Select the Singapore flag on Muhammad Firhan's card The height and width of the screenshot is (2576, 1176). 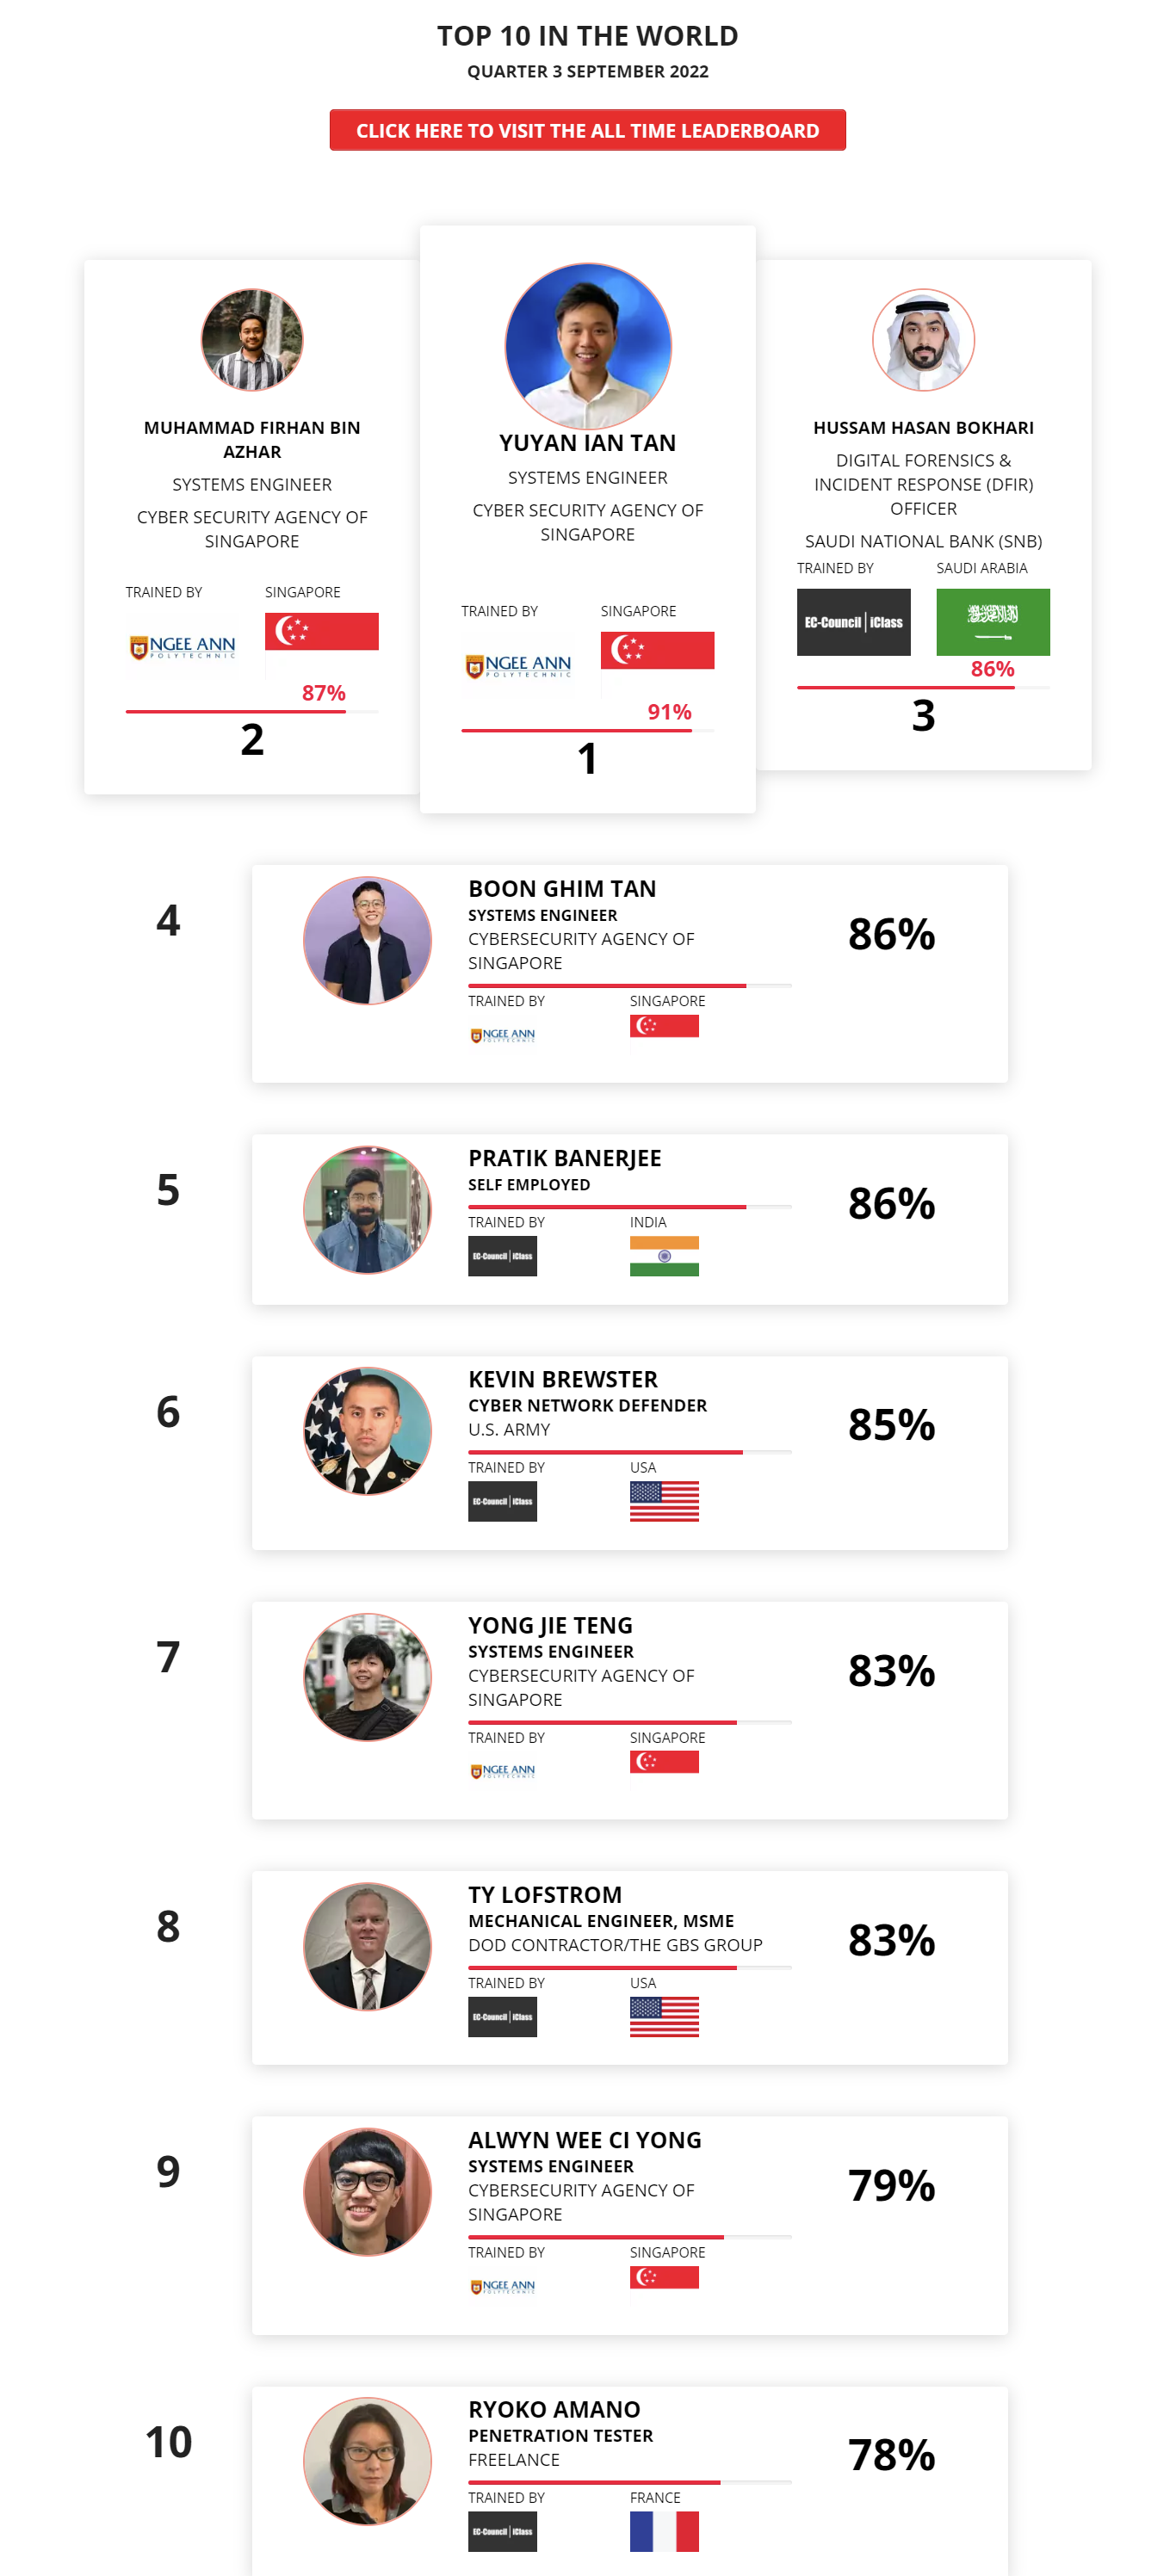coord(323,632)
